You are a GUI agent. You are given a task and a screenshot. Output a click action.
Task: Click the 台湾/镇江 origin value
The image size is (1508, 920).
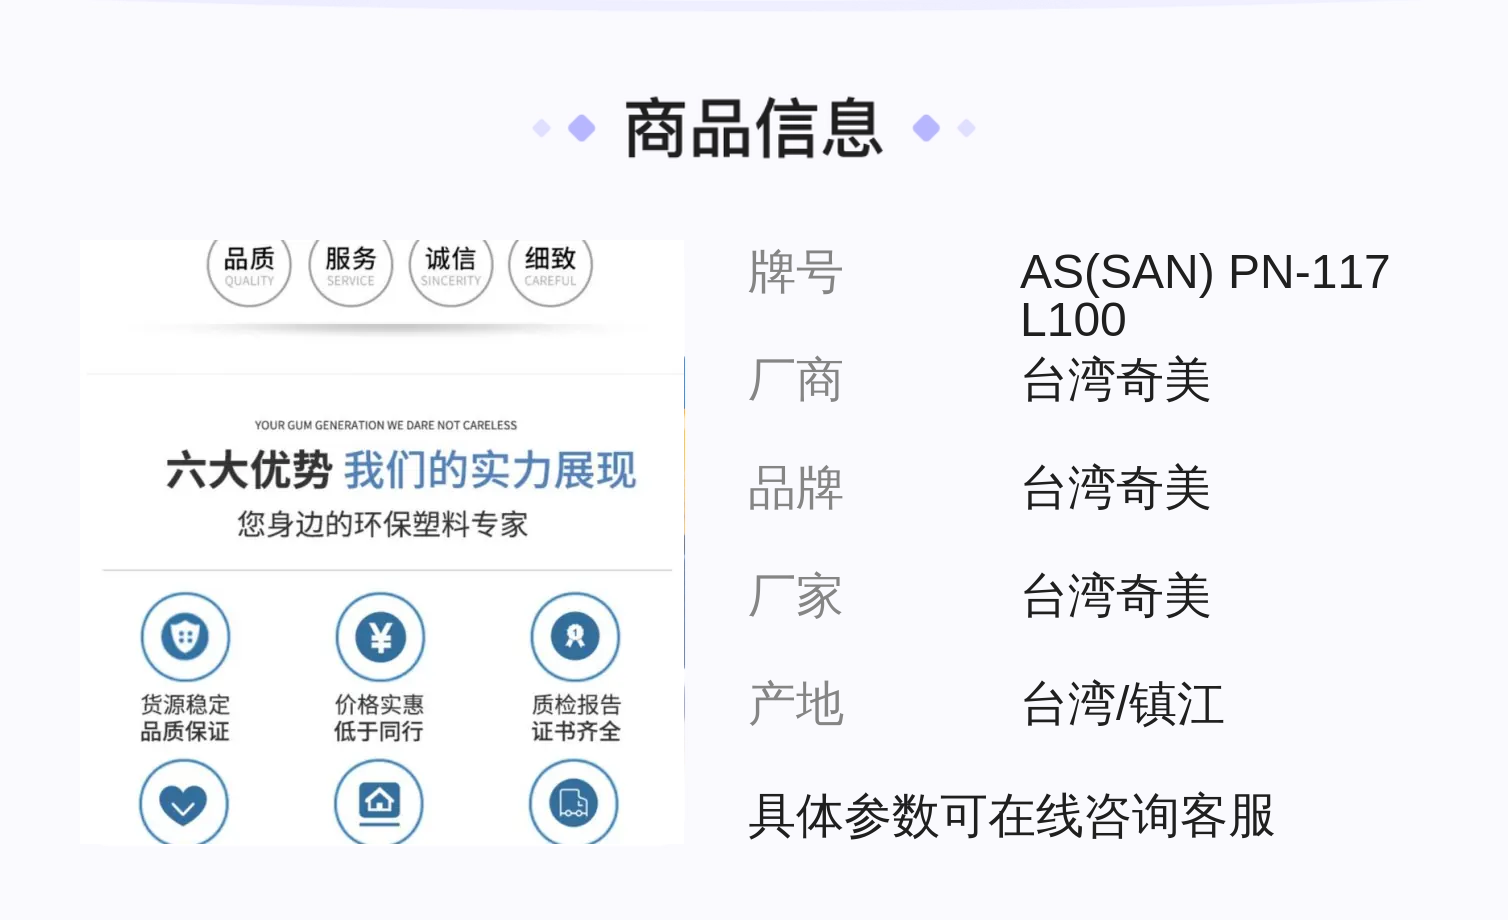(x=1122, y=704)
